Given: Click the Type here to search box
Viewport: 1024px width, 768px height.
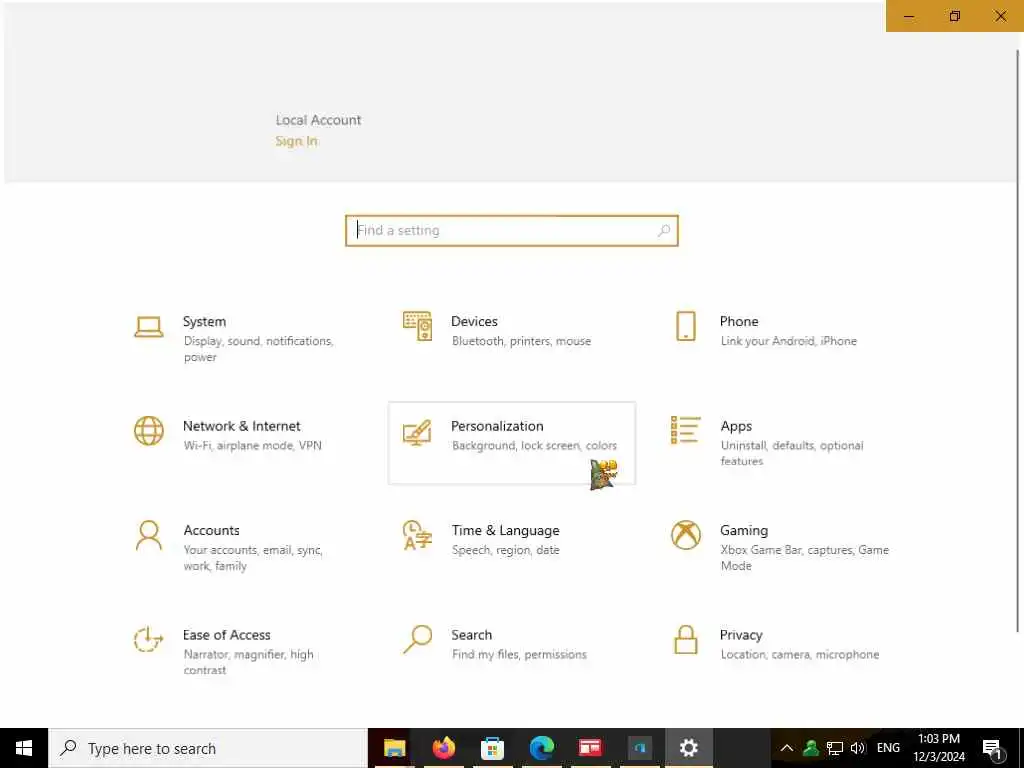Looking at the screenshot, I should coord(208,748).
